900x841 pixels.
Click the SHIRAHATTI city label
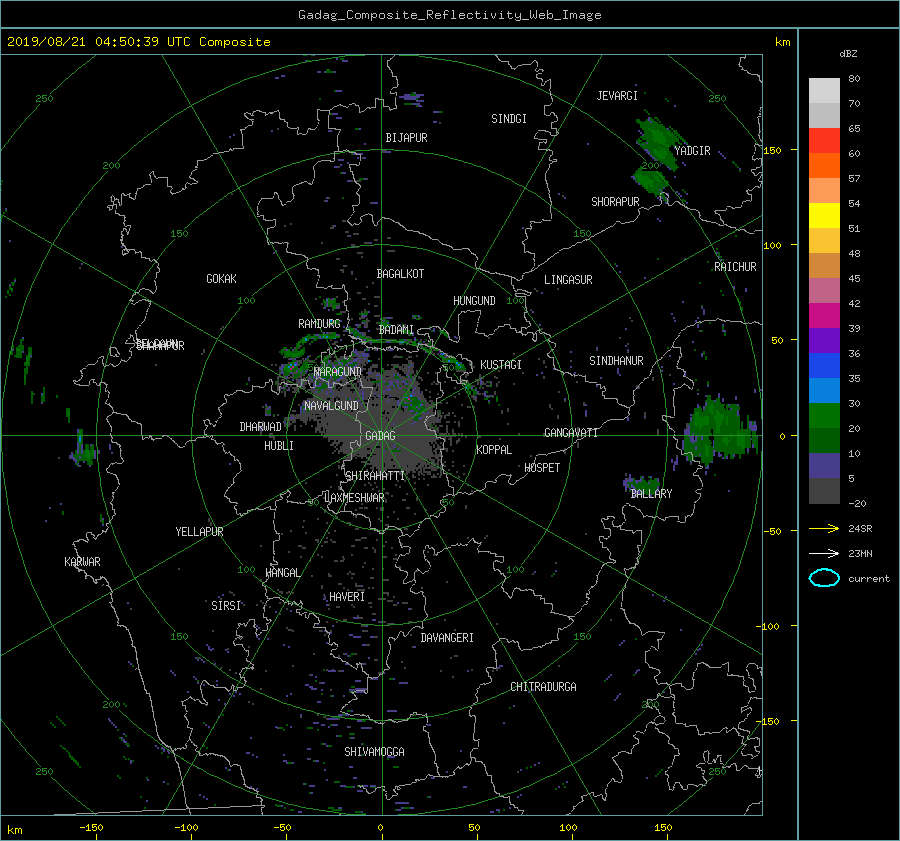click(375, 476)
